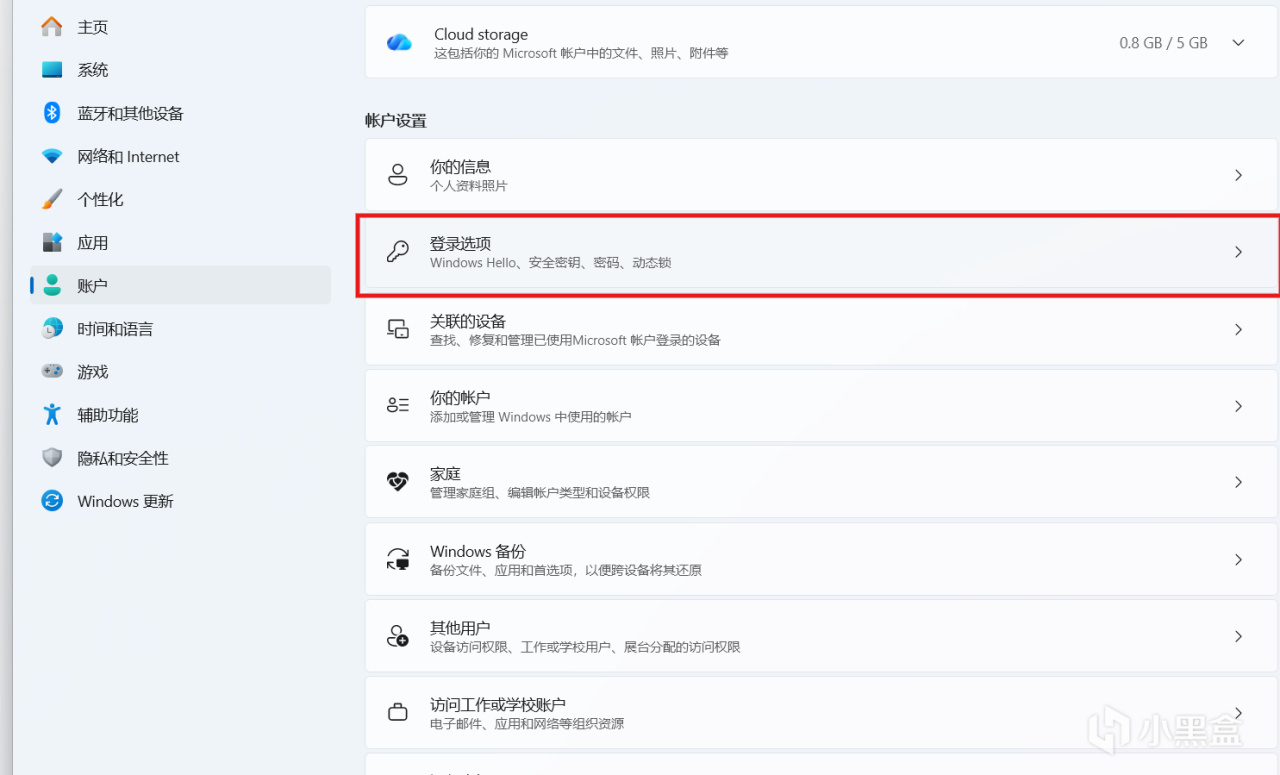
Task: Click the Windows Update sync icon
Action: tap(52, 500)
